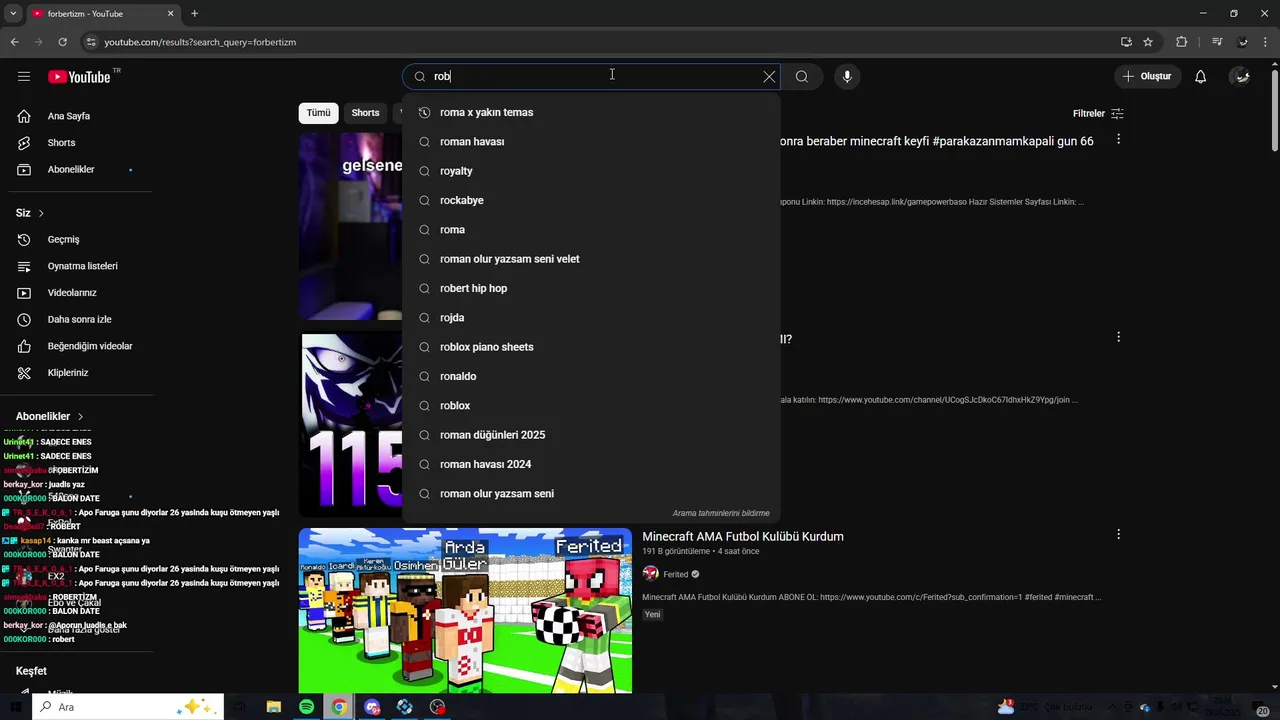The image size is (1280, 720).
Task: Open Chrome media controls icon
Action: click(1217, 42)
